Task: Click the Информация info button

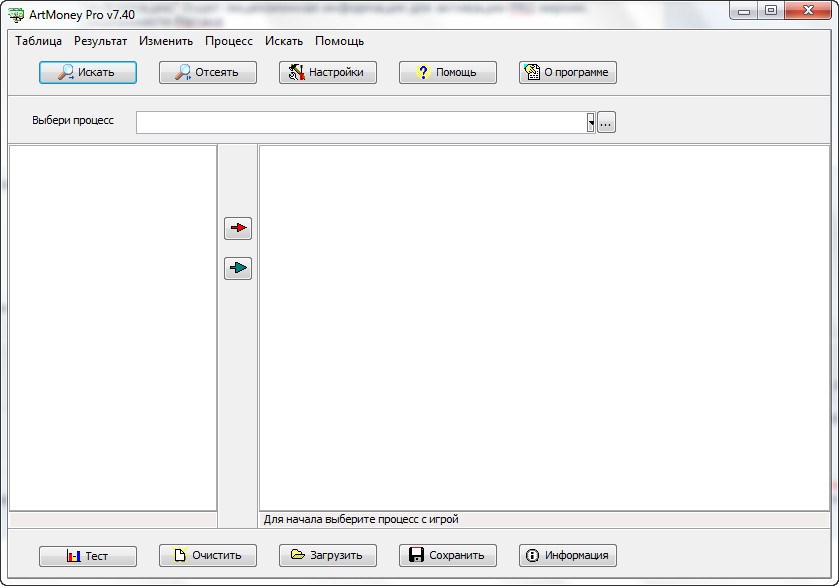Action: (x=567, y=555)
